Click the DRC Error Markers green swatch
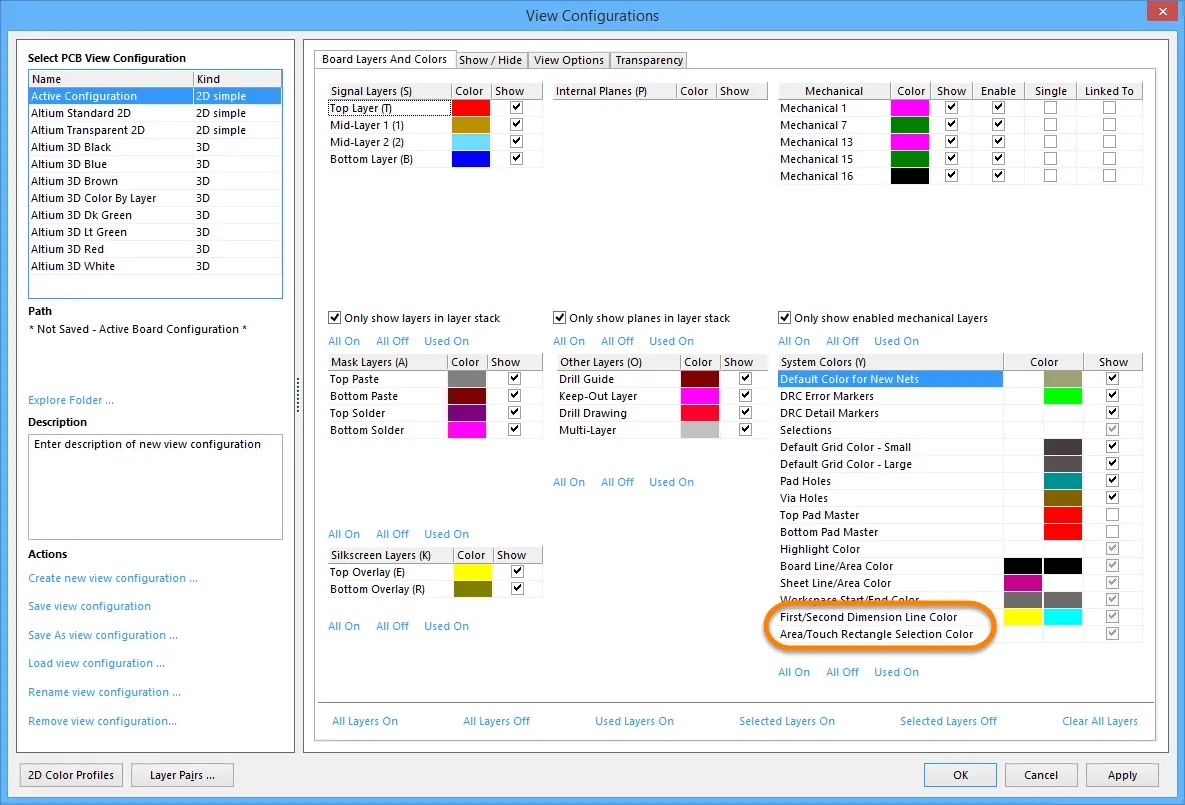Viewport: 1185px width, 805px height. pos(1063,396)
